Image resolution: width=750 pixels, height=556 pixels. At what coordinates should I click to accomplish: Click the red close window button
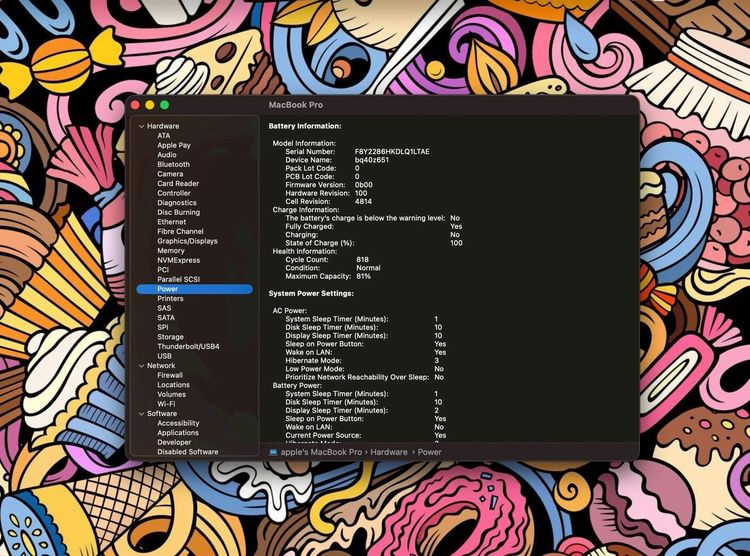[136, 105]
